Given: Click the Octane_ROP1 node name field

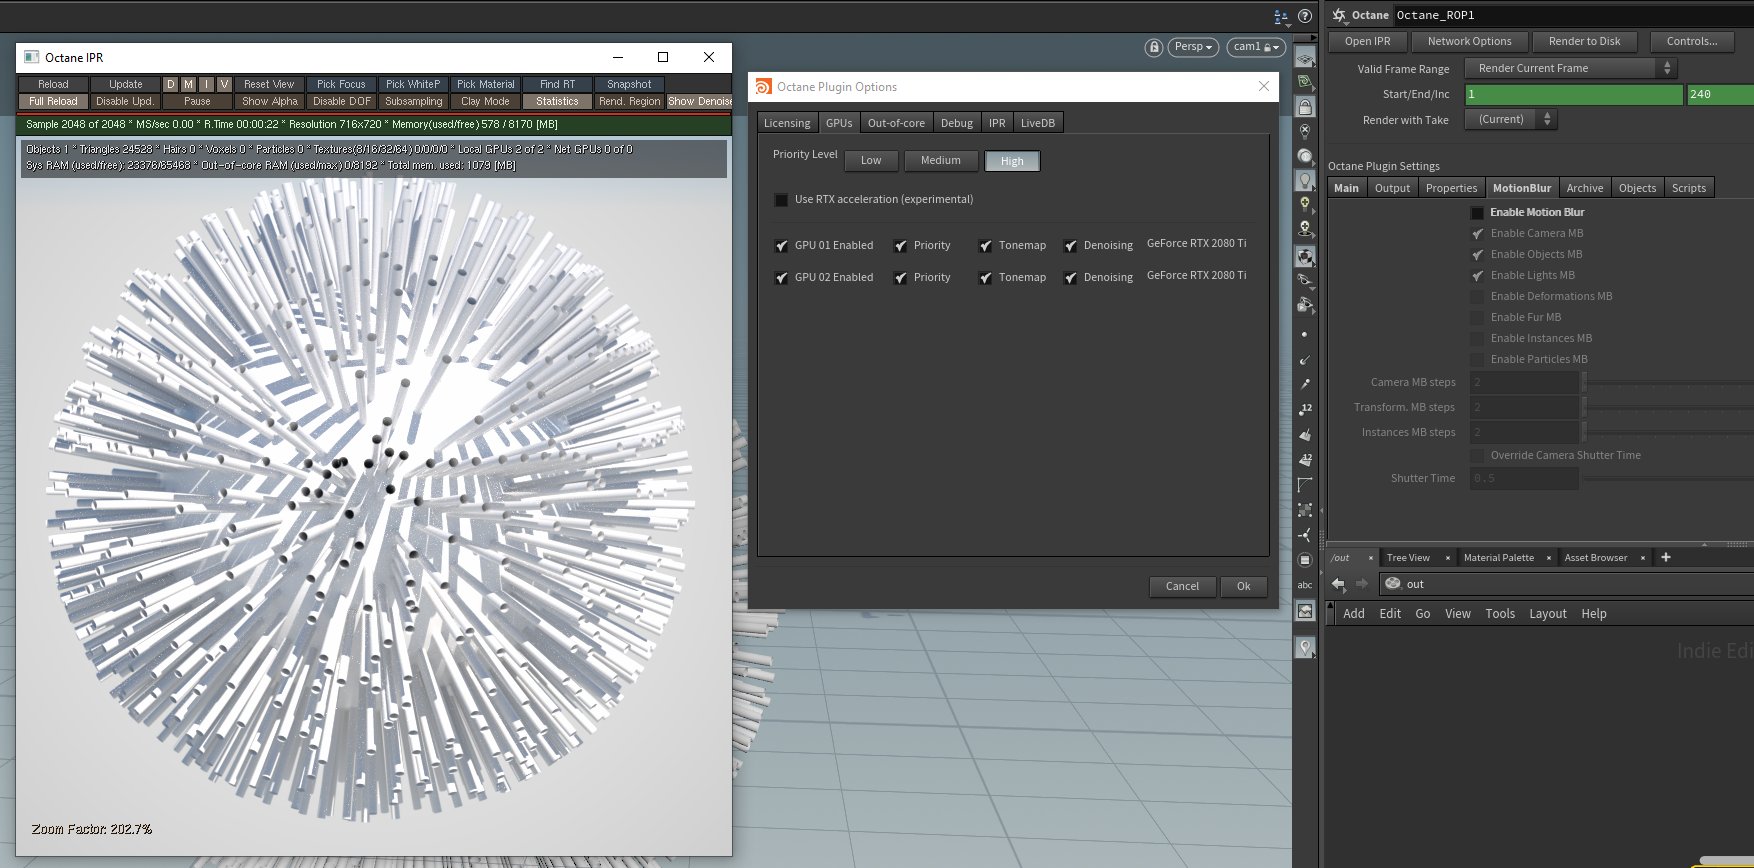Looking at the screenshot, I should click(1572, 15).
